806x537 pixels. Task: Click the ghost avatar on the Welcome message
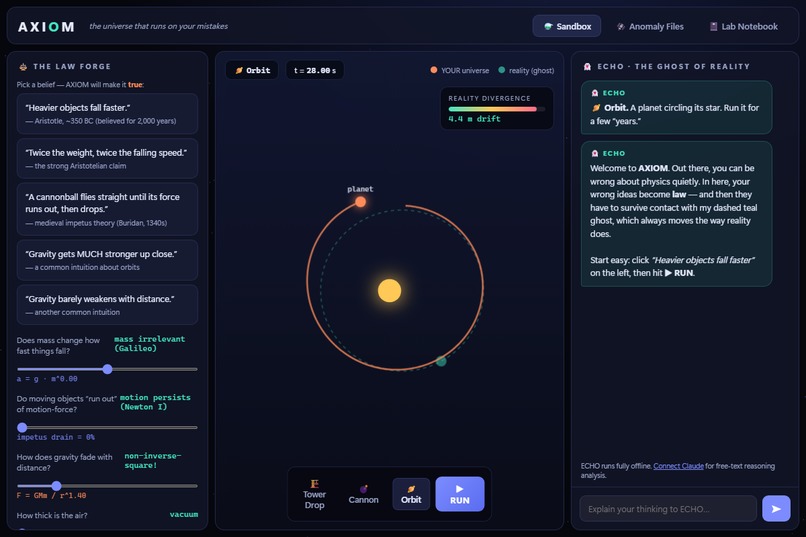(595, 153)
